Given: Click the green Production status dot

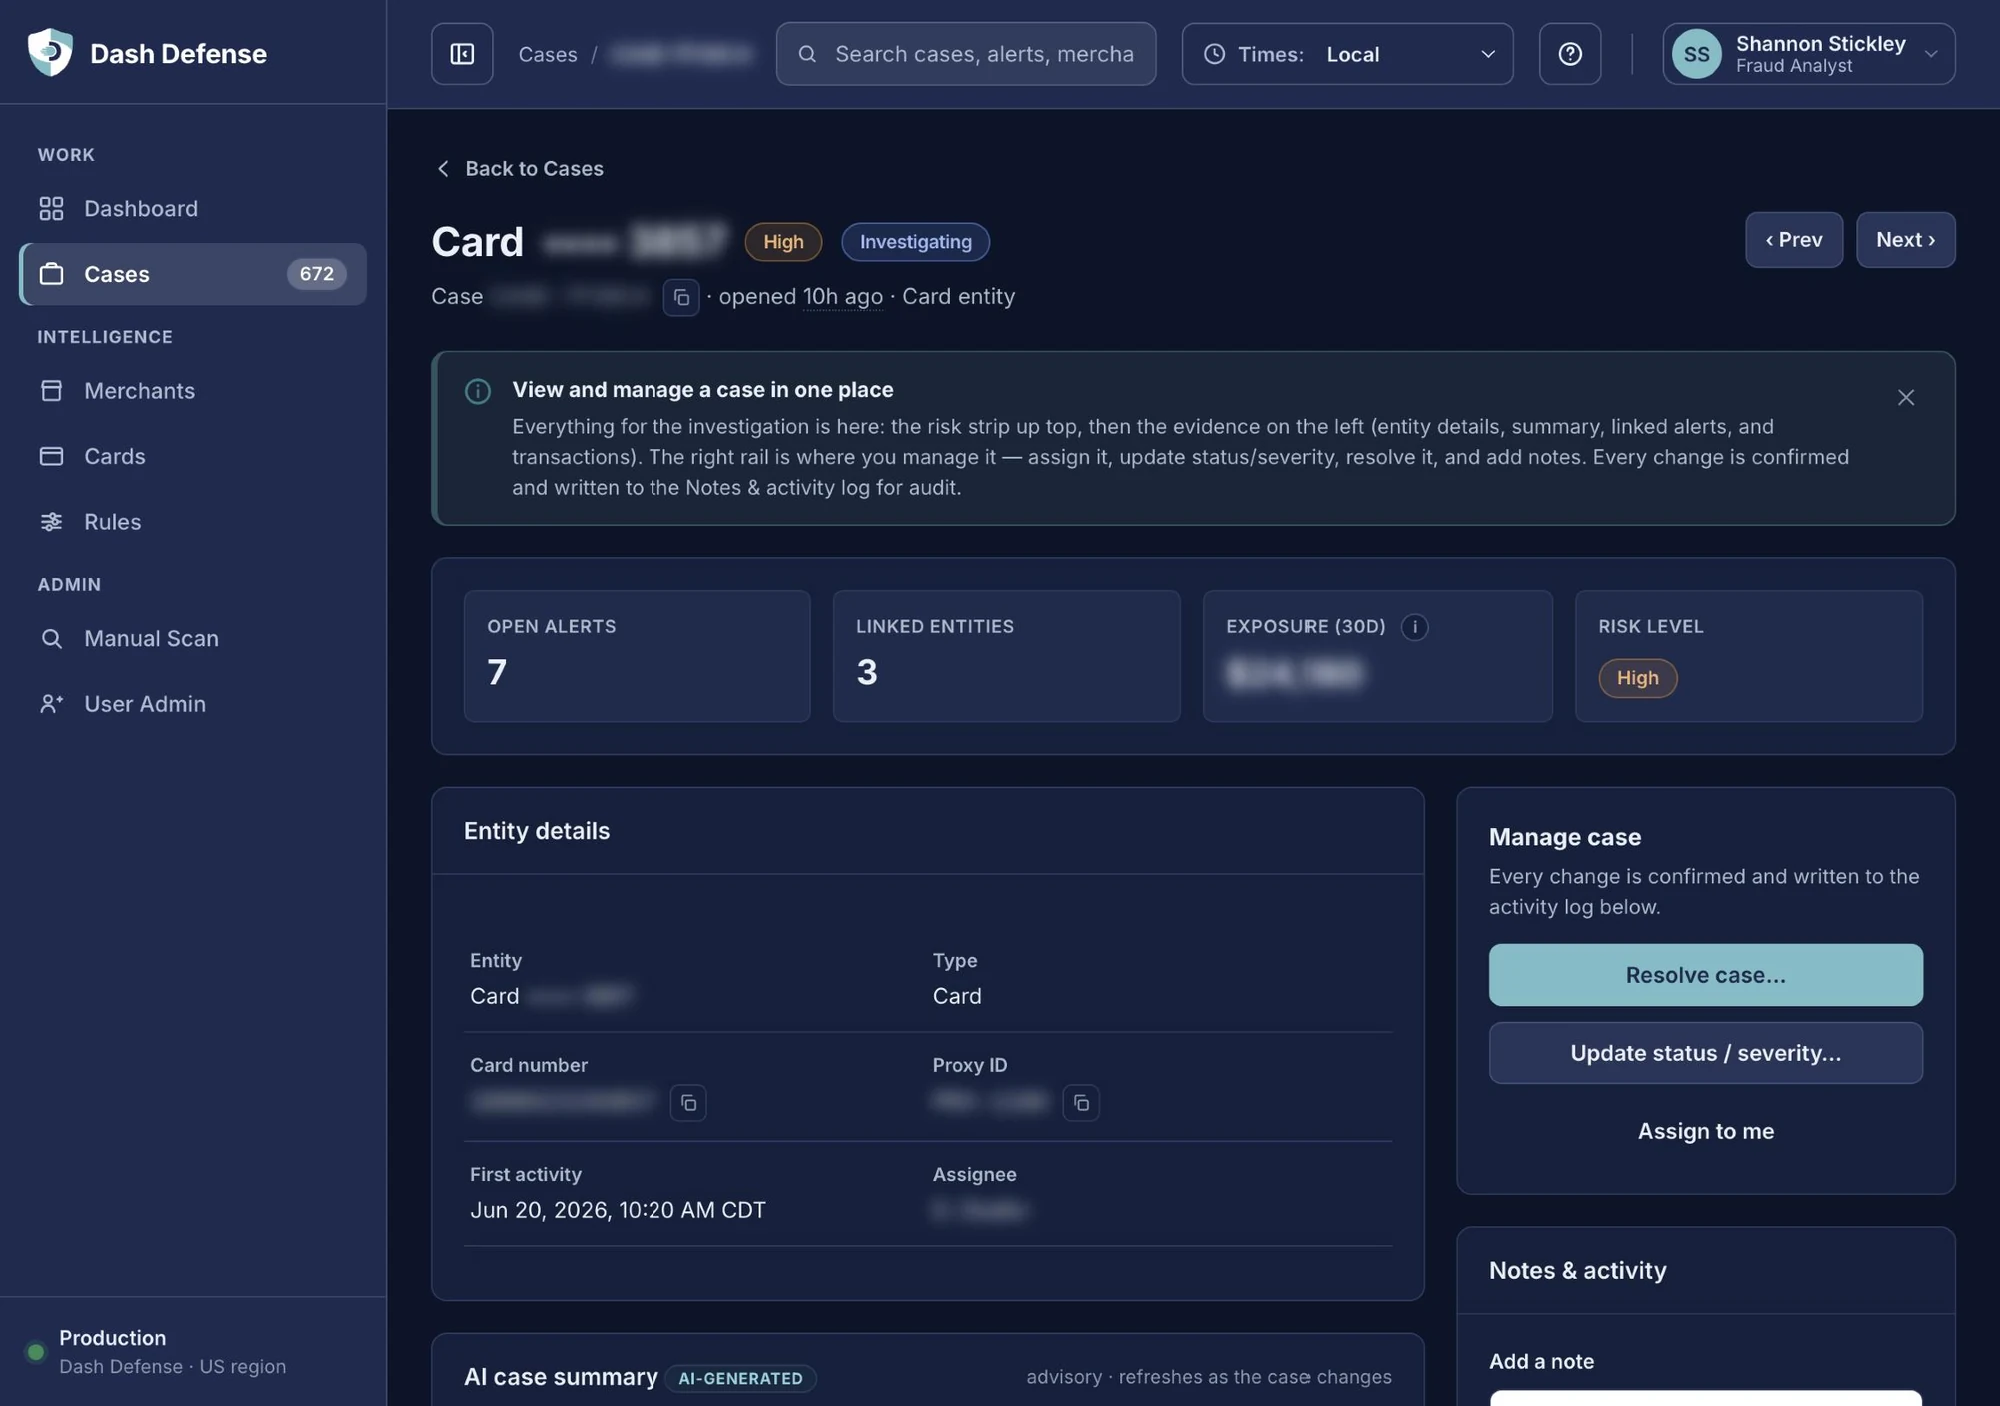Looking at the screenshot, I should click(x=36, y=1352).
